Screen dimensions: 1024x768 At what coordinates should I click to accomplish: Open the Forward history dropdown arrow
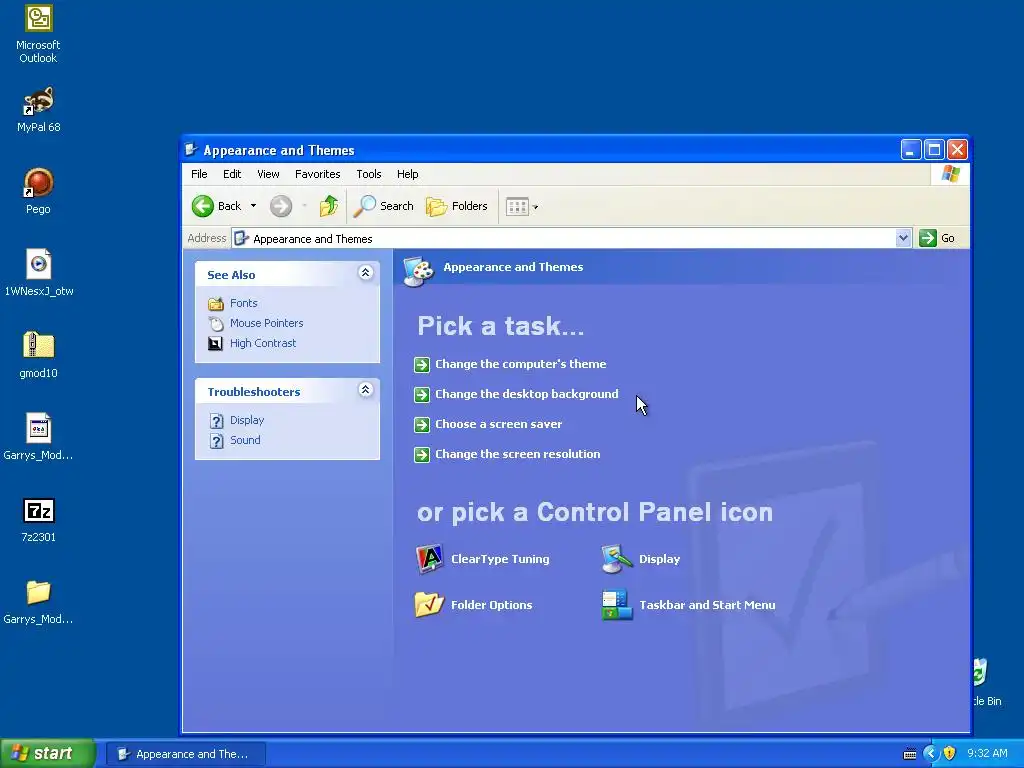tap(304, 206)
